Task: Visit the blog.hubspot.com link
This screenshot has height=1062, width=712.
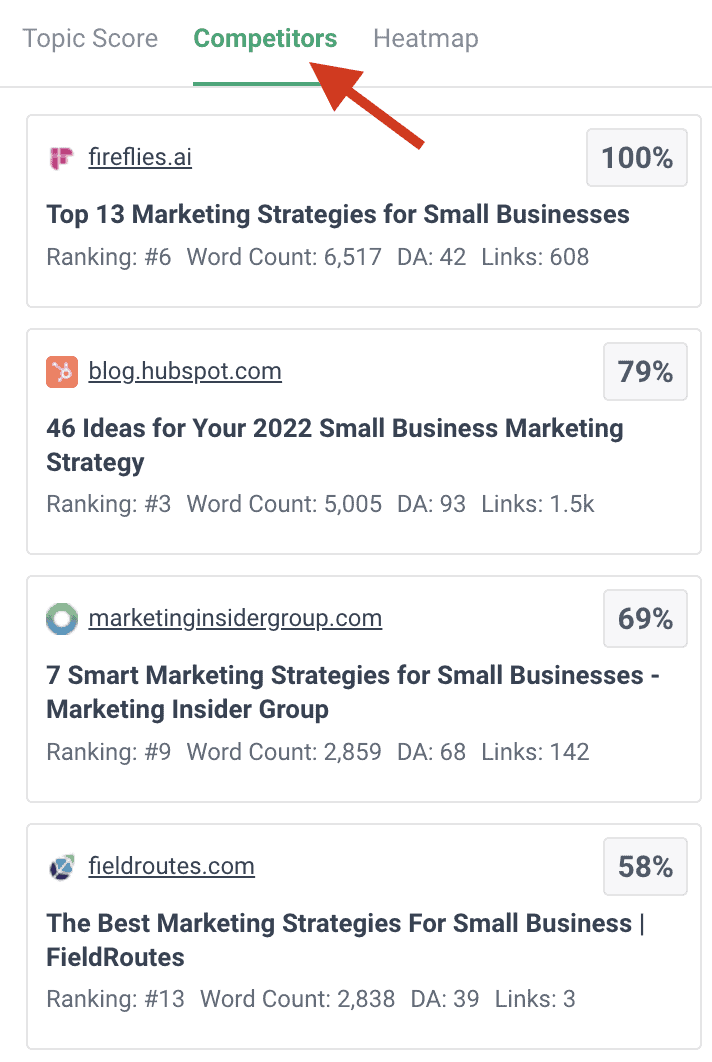Action: [185, 372]
